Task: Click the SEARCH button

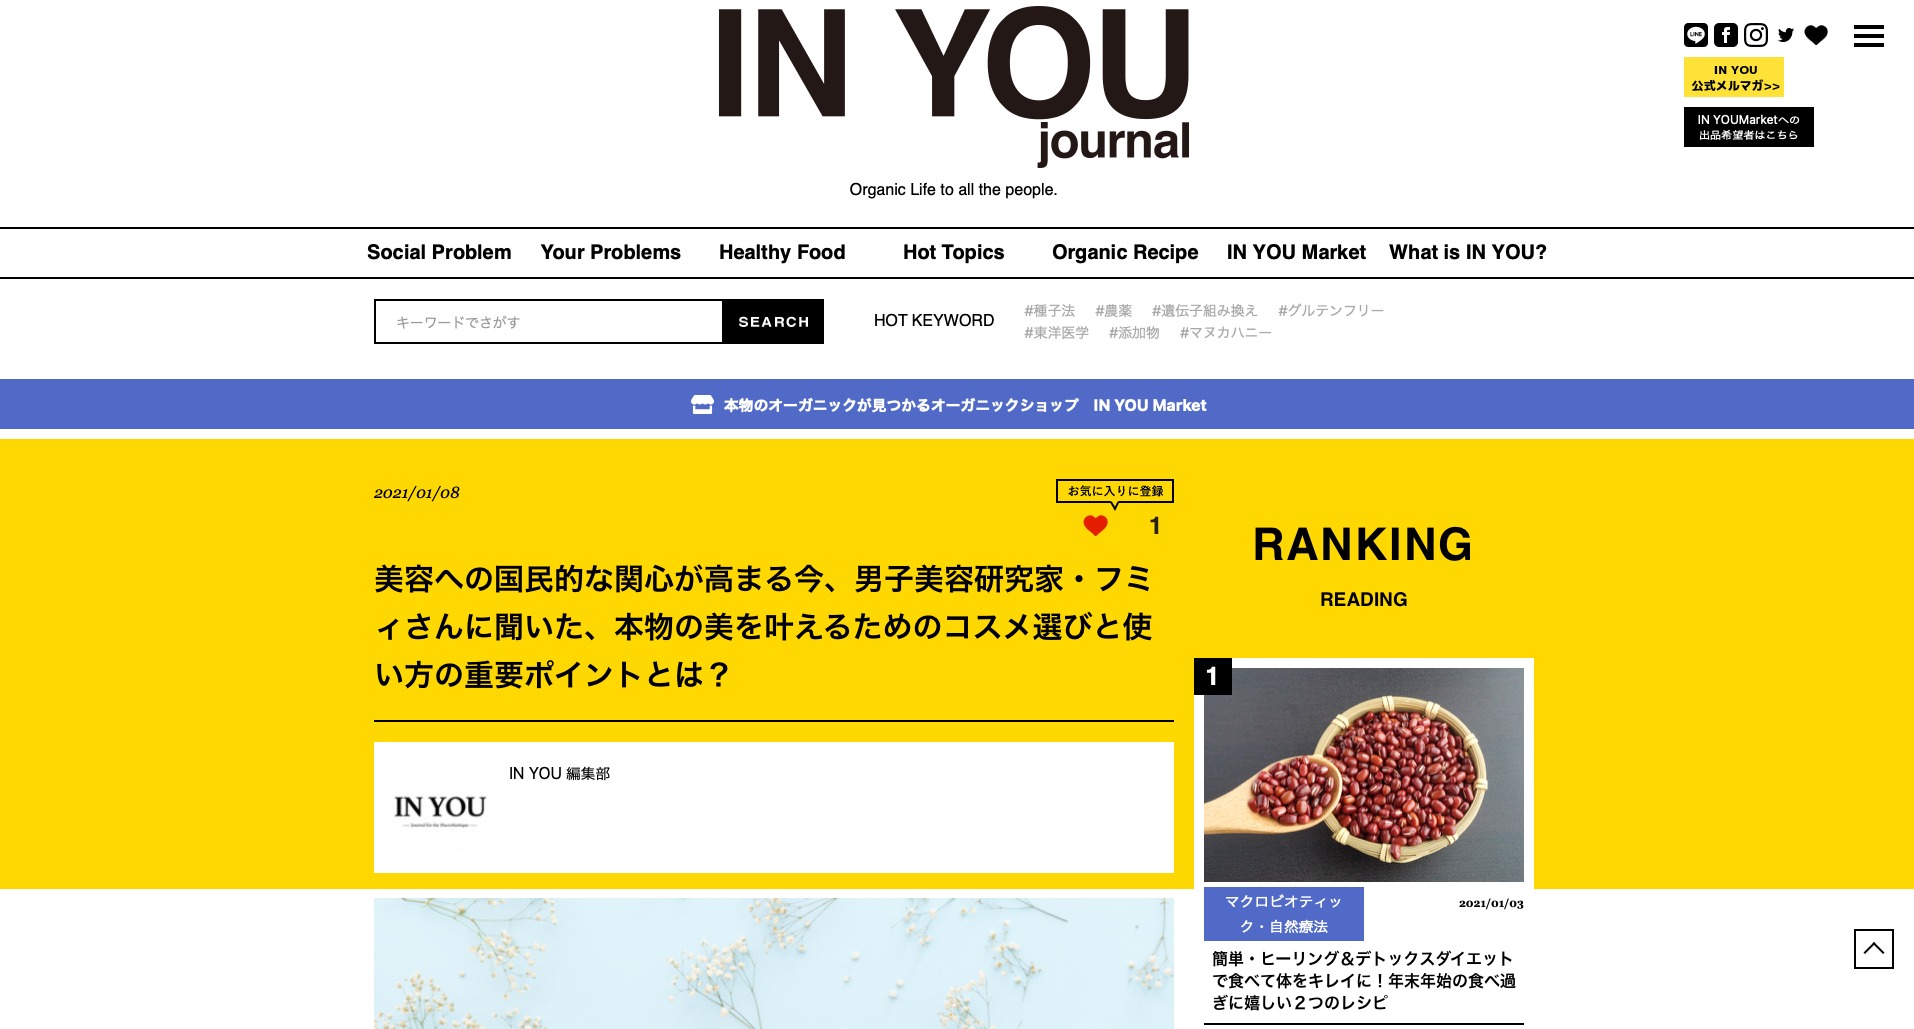Action: [773, 321]
